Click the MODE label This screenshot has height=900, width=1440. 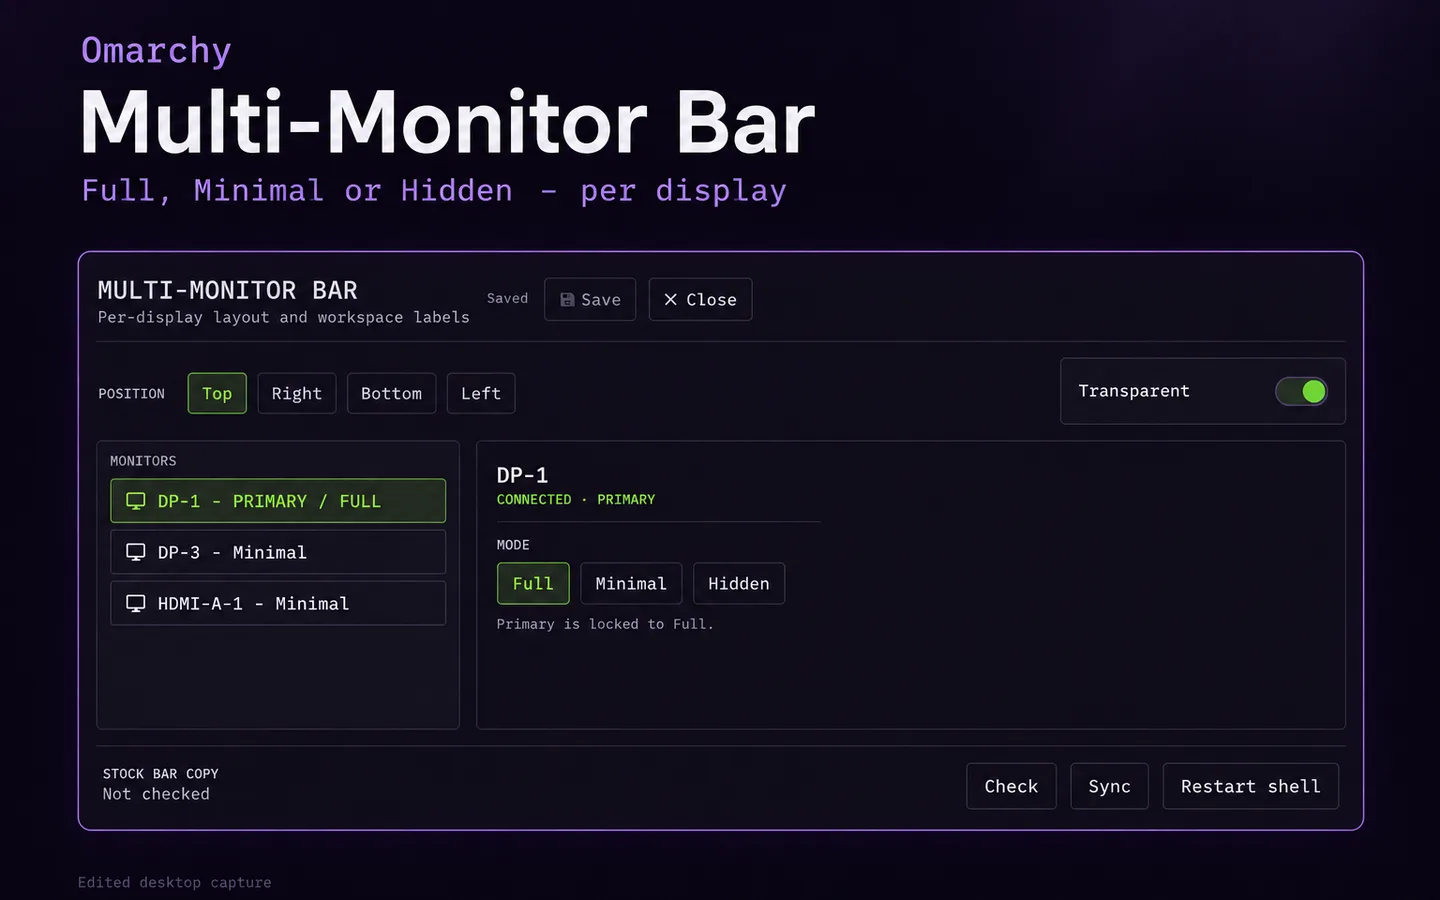click(513, 545)
